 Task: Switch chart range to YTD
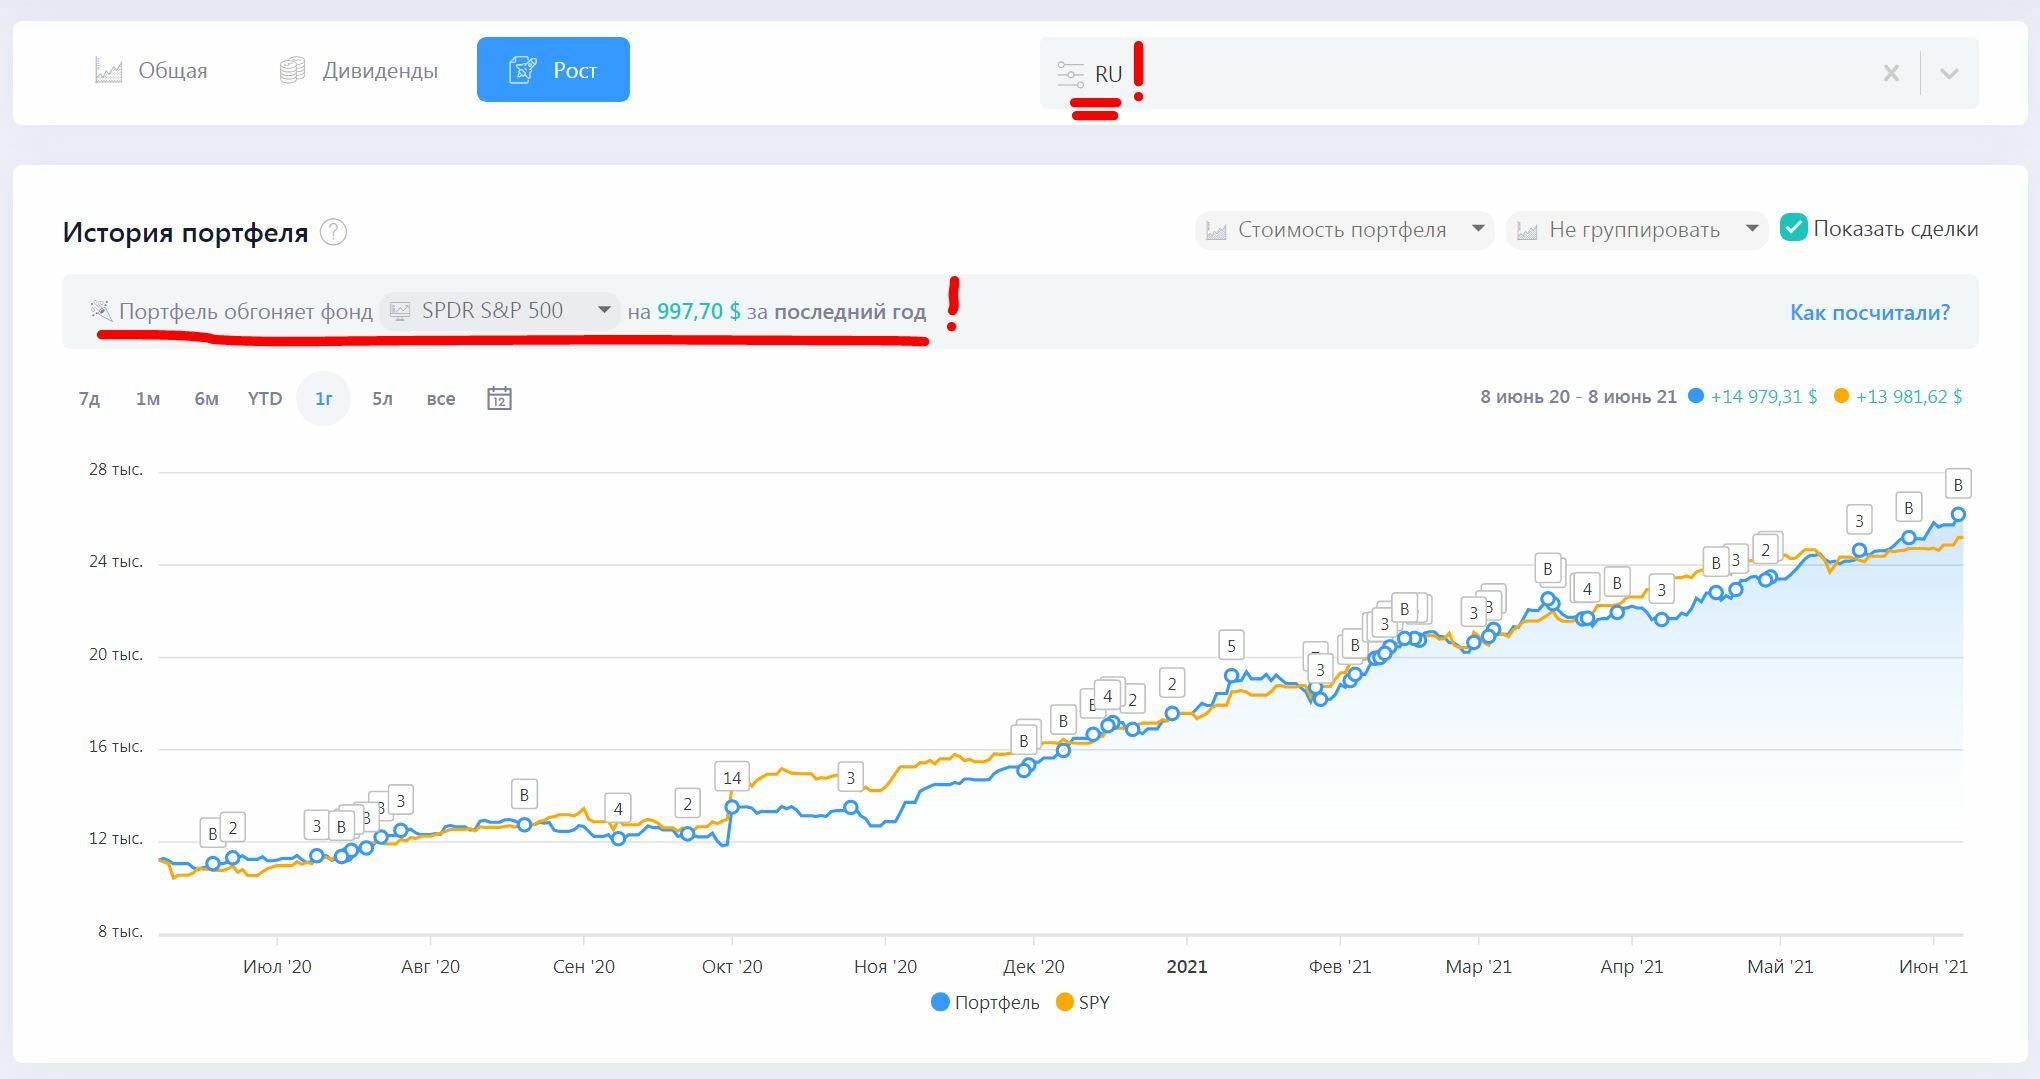[x=265, y=398]
